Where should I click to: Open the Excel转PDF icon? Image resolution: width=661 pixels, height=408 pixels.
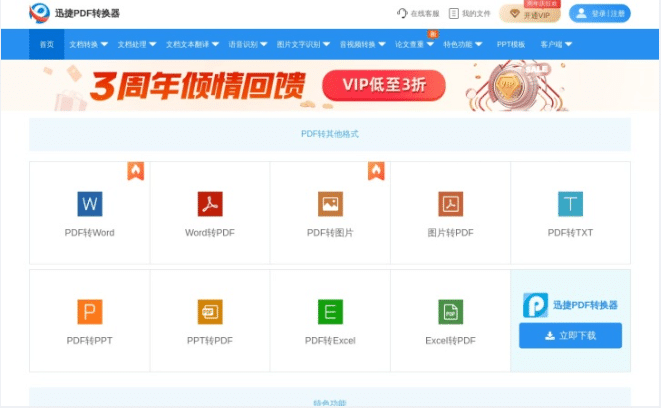pos(451,312)
